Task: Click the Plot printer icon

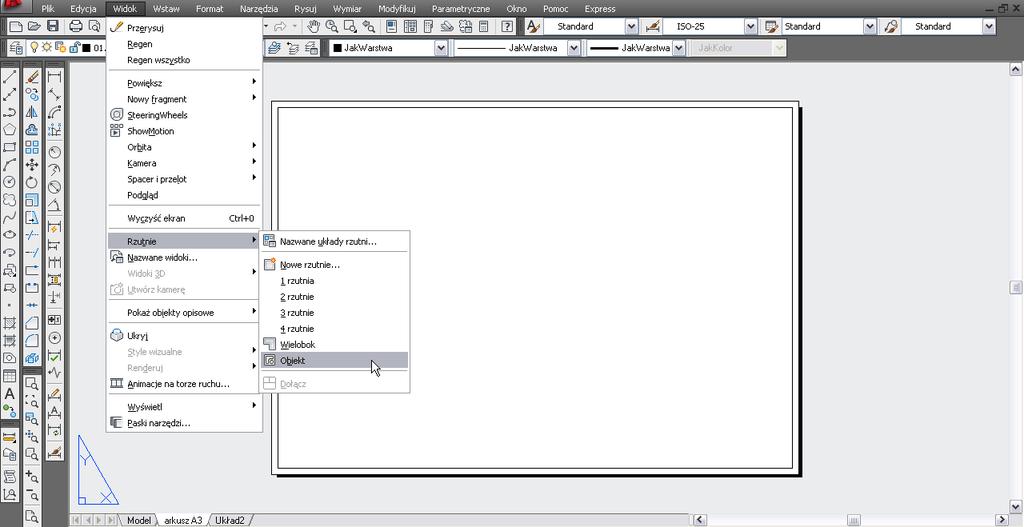Action: [76, 26]
